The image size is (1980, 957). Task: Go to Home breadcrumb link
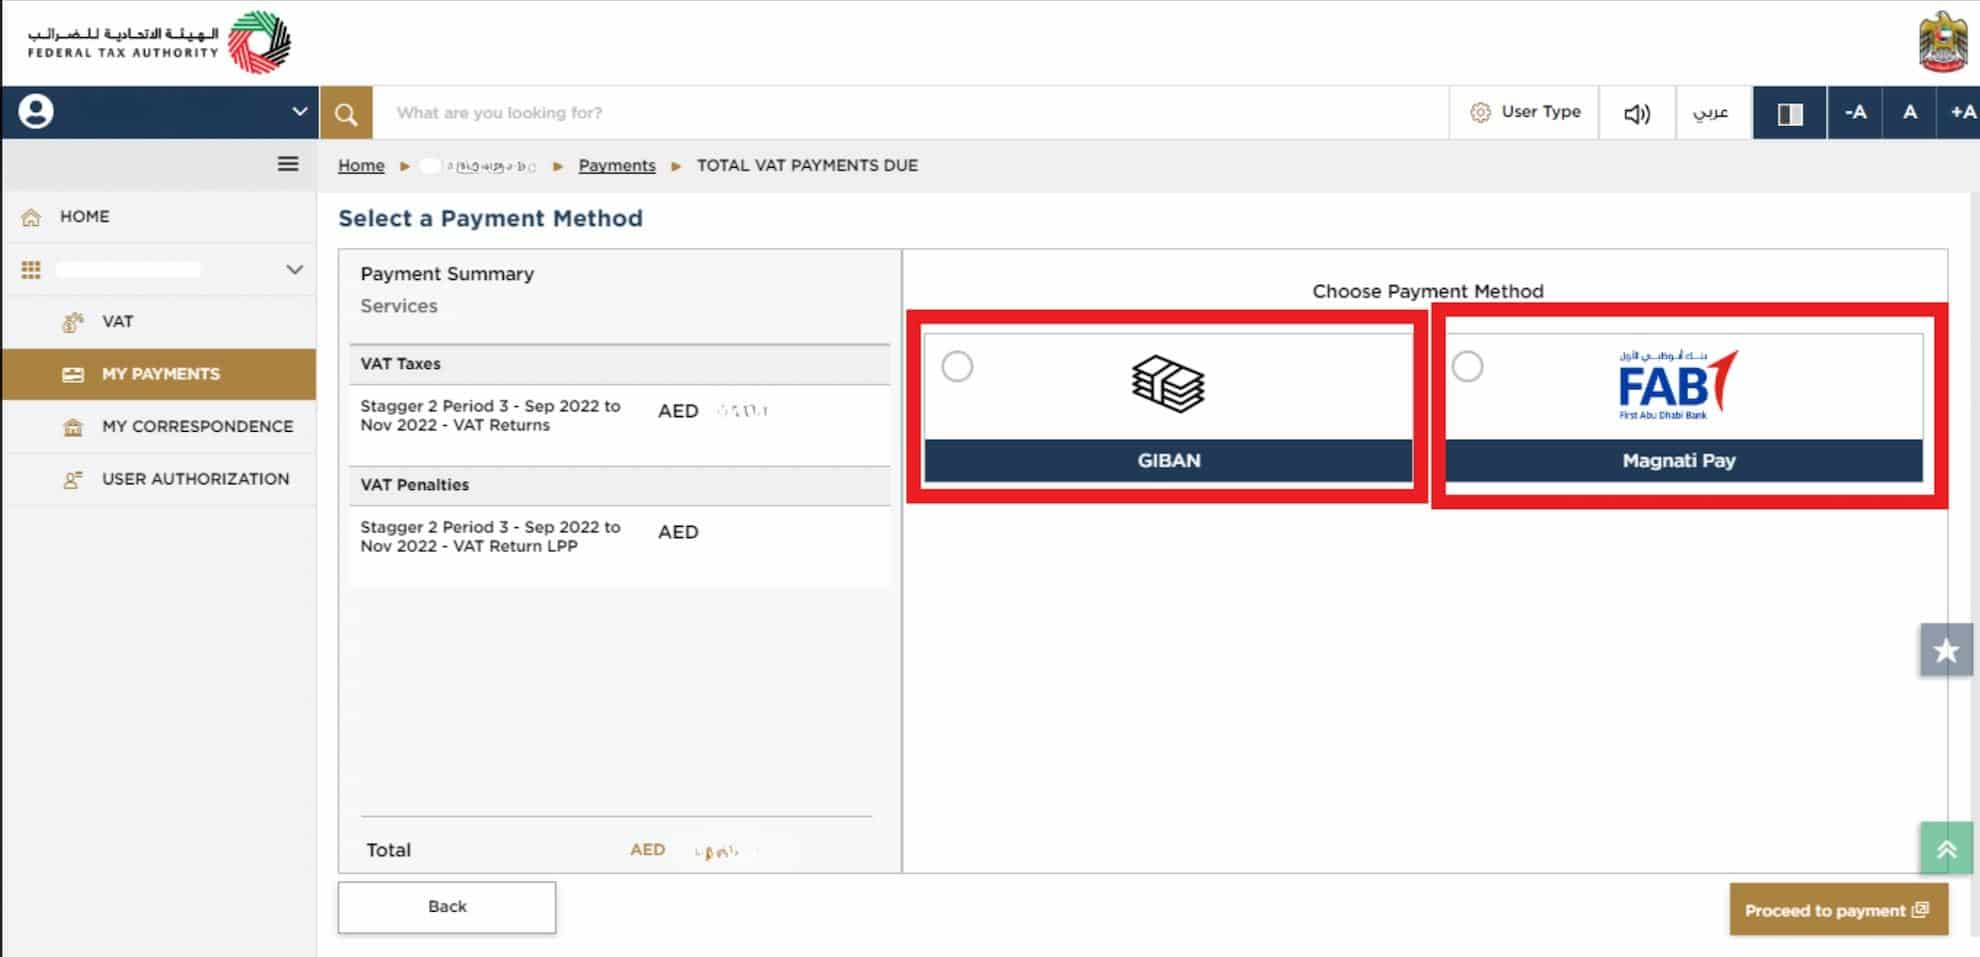[361, 166]
